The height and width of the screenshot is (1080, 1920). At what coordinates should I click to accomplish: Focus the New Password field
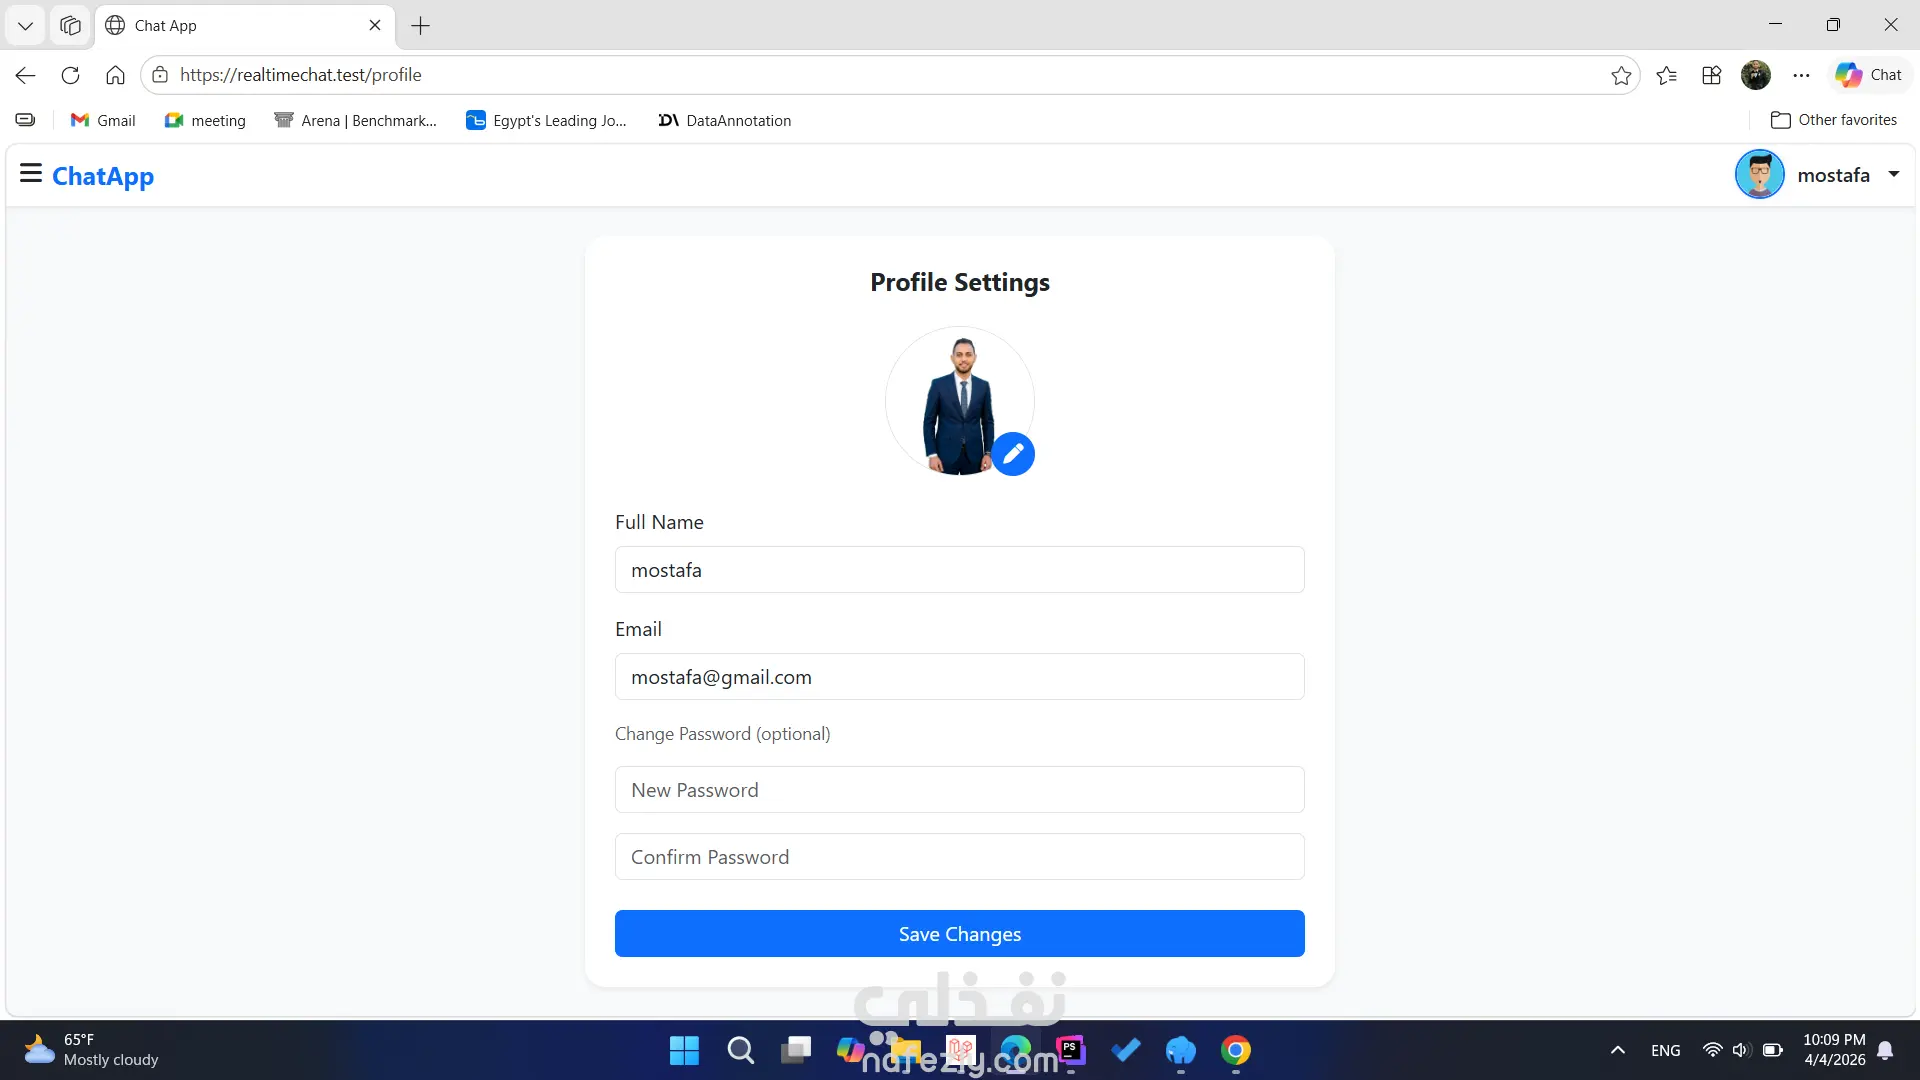[x=959, y=790]
